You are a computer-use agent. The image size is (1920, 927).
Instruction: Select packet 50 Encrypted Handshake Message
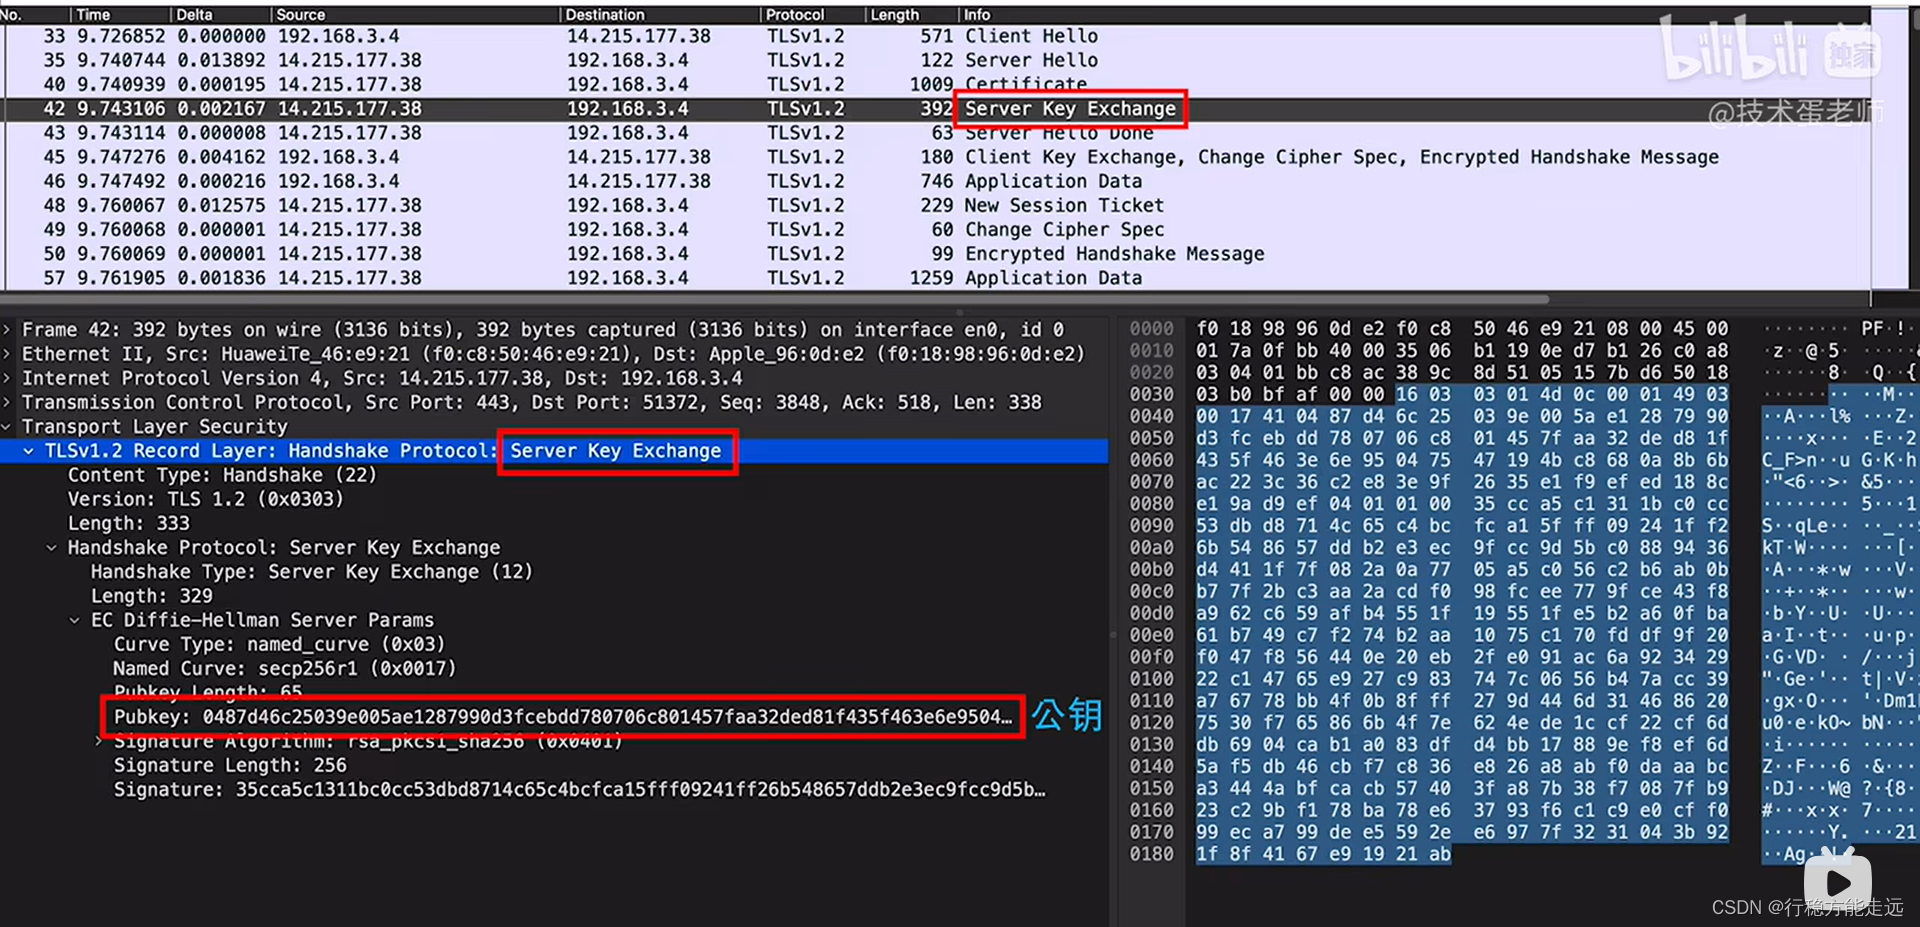[x=936, y=253]
